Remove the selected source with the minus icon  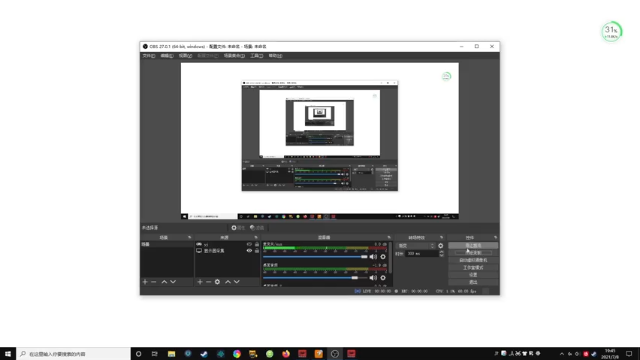[209, 282]
